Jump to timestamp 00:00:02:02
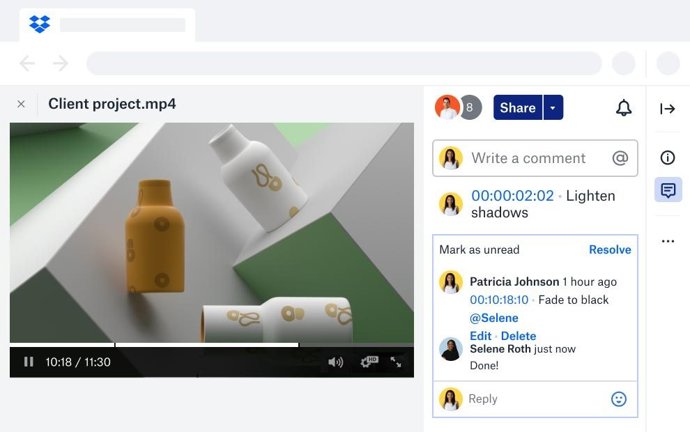The height and width of the screenshot is (432, 690). tap(512, 196)
